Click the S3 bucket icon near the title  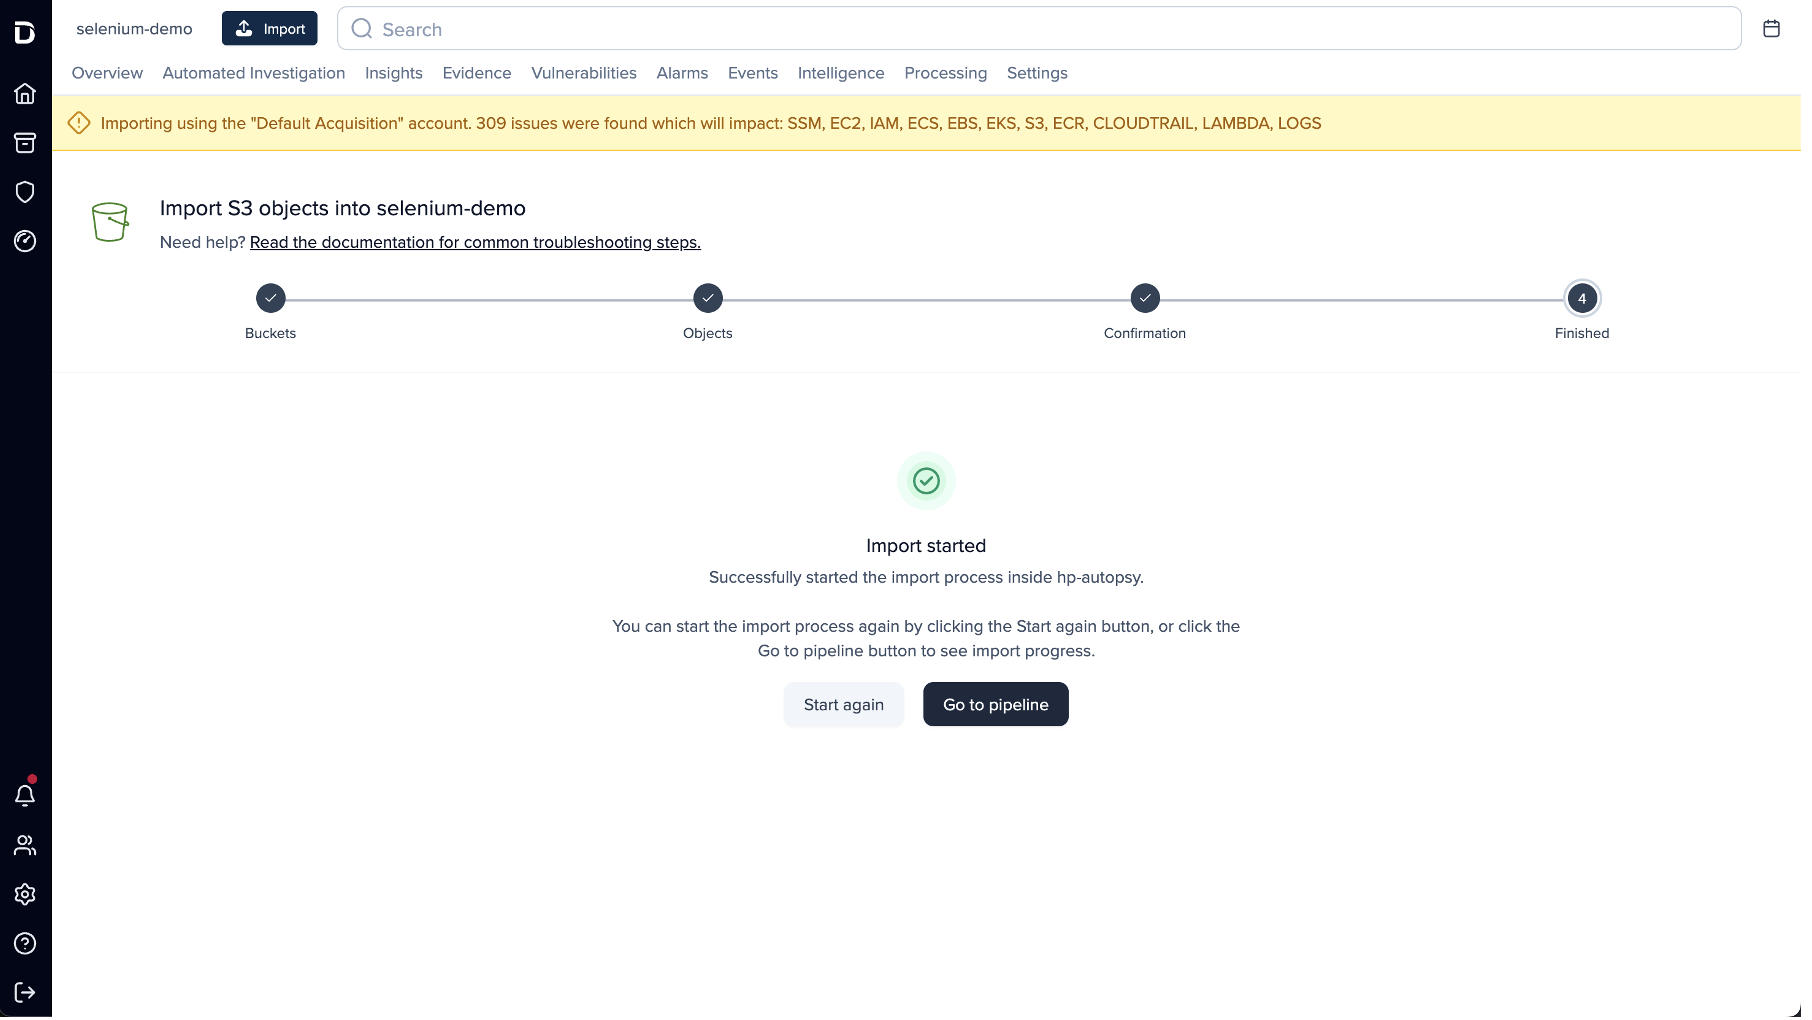pos(111,221)
